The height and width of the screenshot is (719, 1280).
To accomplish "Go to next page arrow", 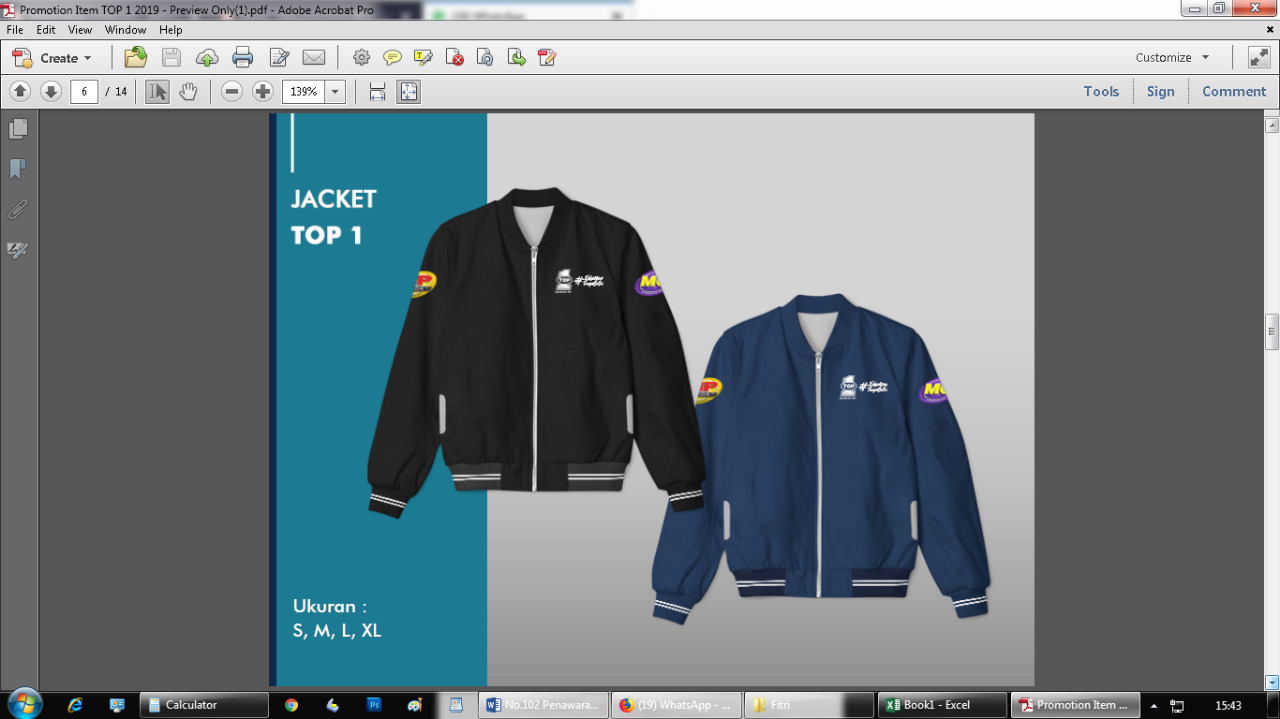I will pyautogui.click(x=51, y=92).
